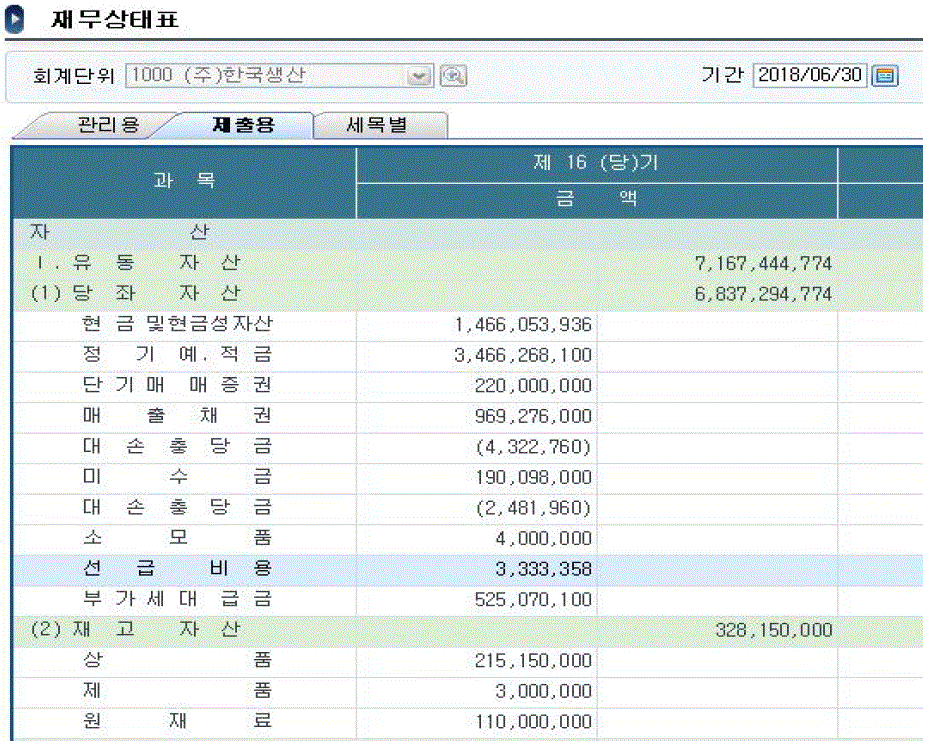The width and height of the screenshot is (925, 745).
Task: Click the blue 재무상태표 title icon
Action: point(17,19)
